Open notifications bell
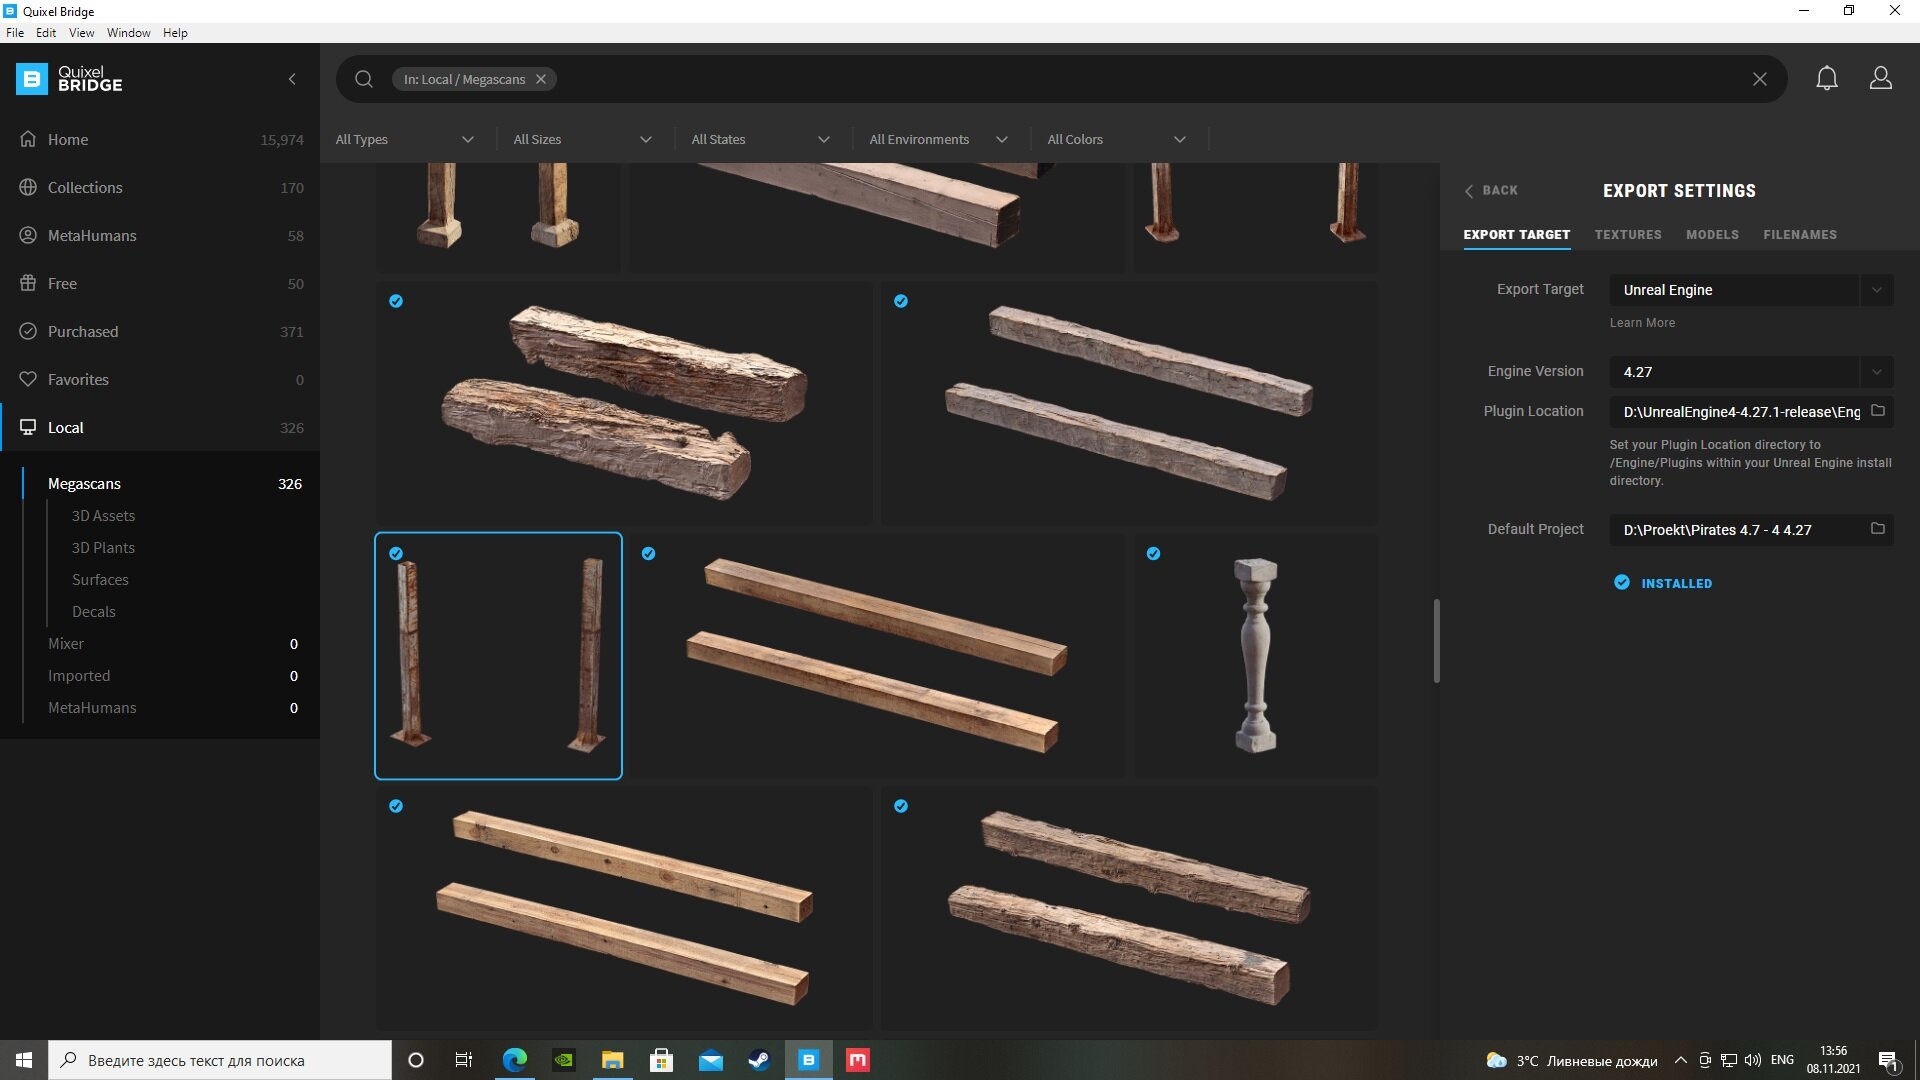1920x1080 pixels. (1827, 78)
